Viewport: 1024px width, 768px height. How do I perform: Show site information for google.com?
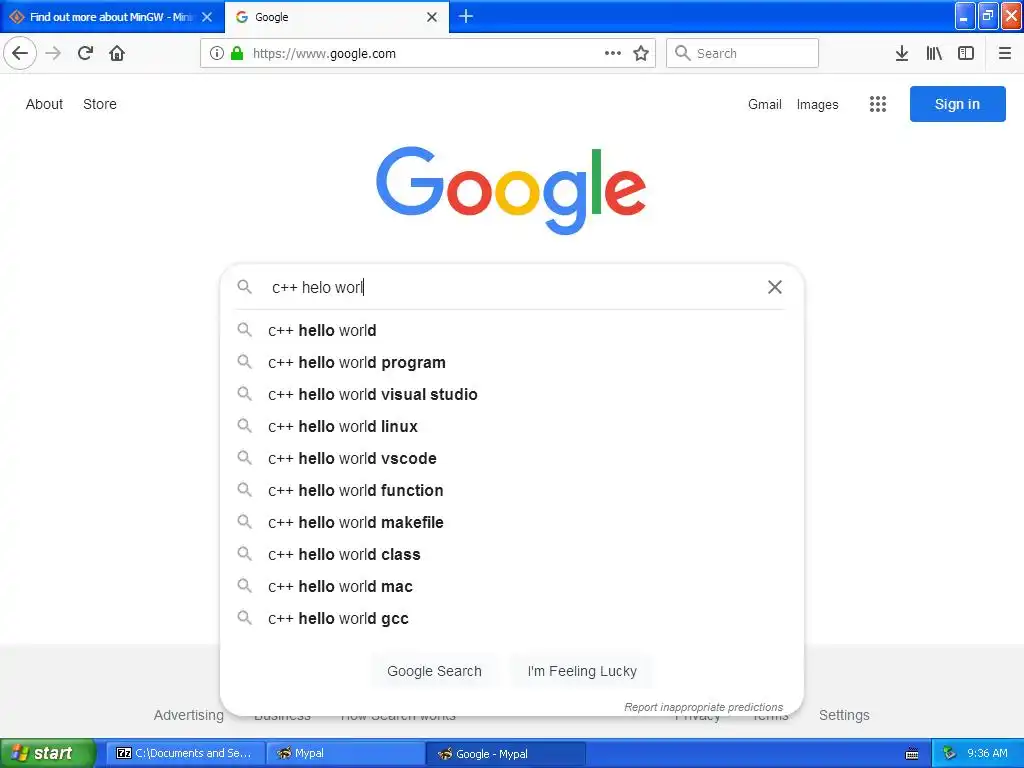[x=217, y=53]
